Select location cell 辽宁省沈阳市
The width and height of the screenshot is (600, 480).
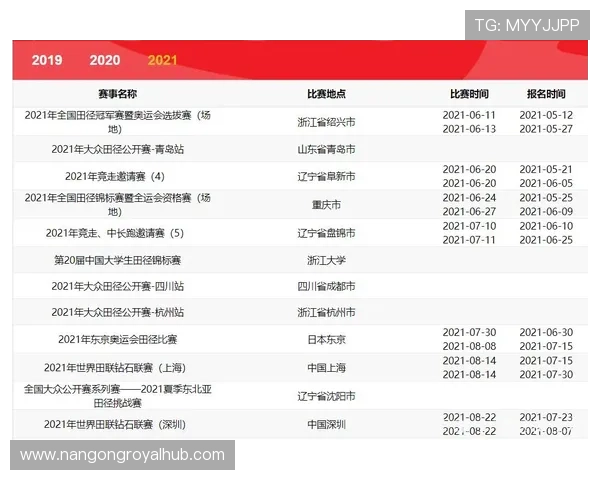(326, 396)
